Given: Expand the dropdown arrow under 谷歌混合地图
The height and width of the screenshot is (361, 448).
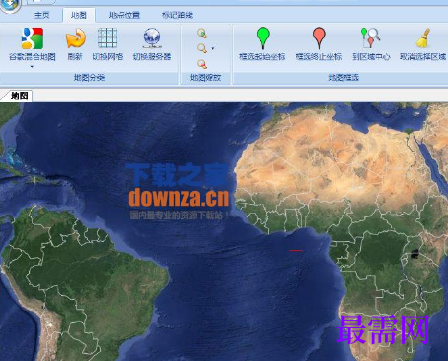Looking at the screenshot, I should coord(32,67).
